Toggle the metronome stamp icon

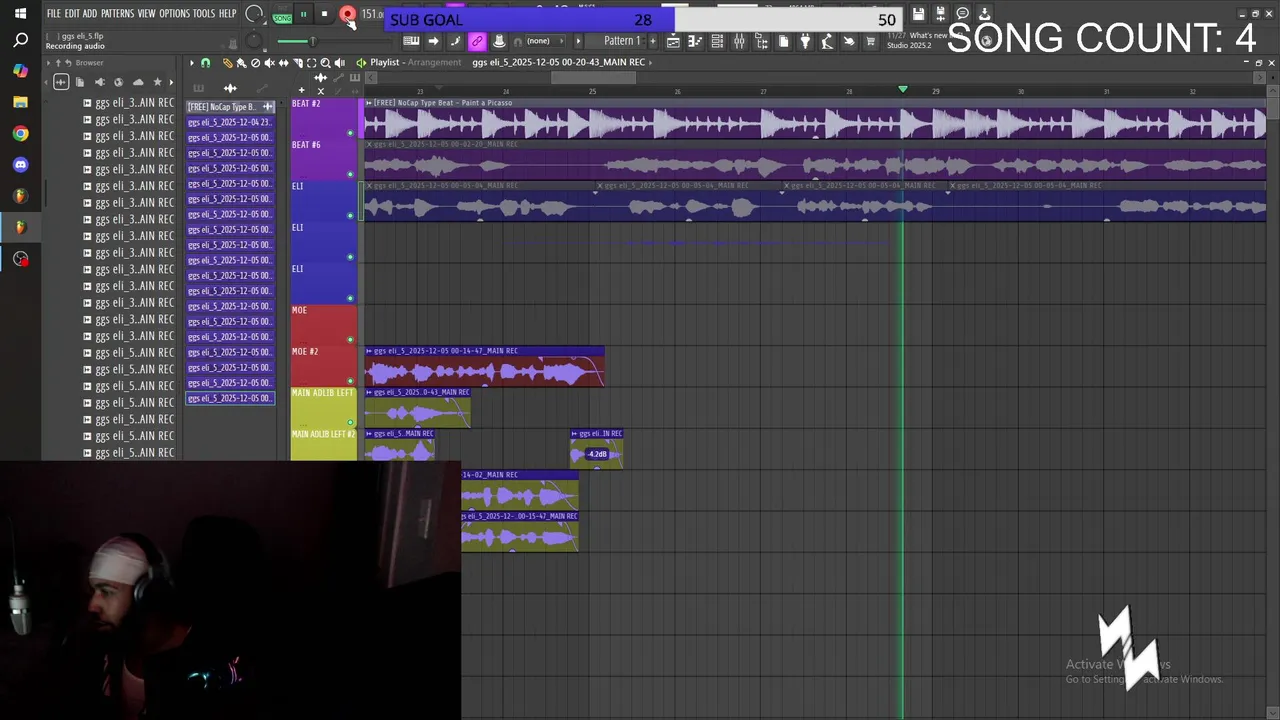[499, 41]
